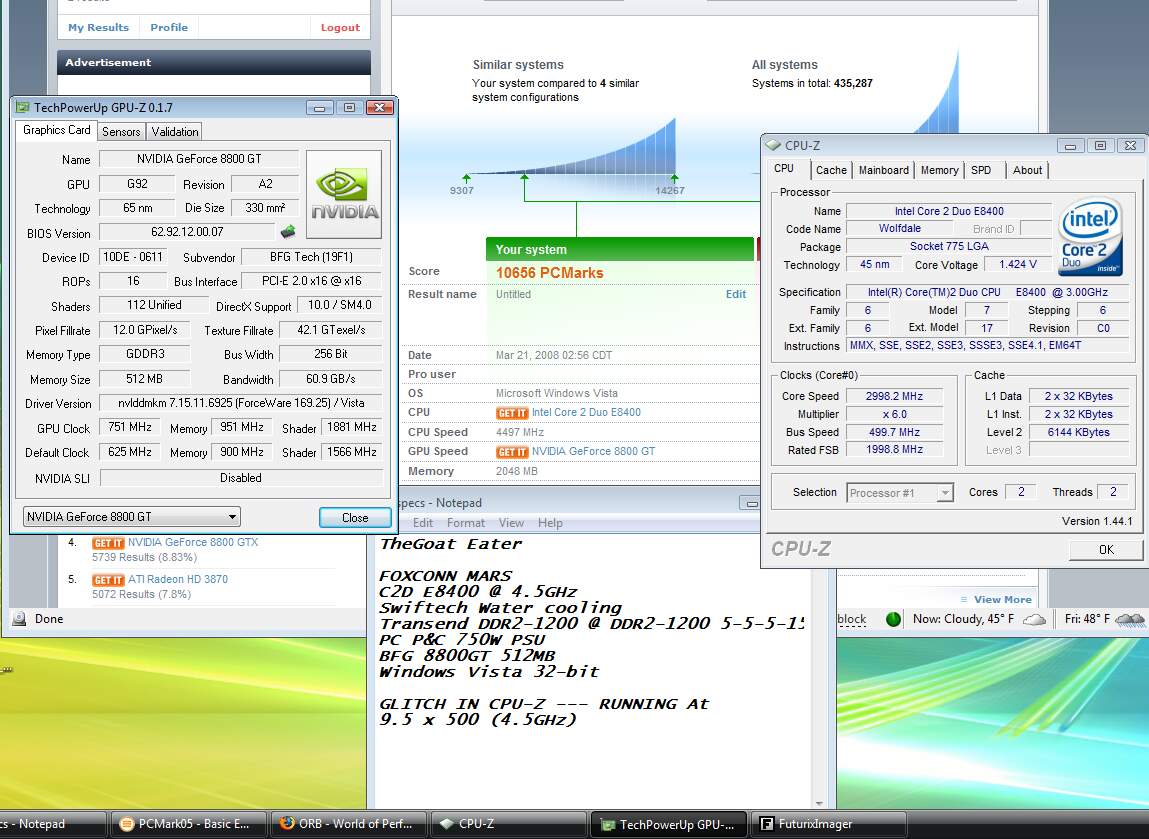This screenshot has height=839, width=1149.
Task: Open the Intel Core 2 Duo E8400 CPU link
Action: [x=586, y=413]
